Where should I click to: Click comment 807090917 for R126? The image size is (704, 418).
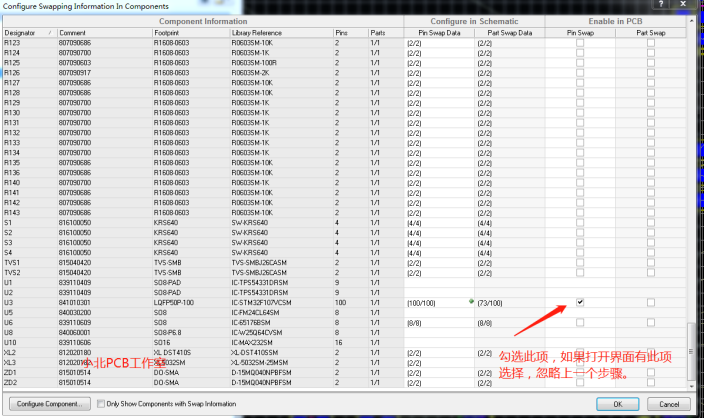[x=105, y=73]
